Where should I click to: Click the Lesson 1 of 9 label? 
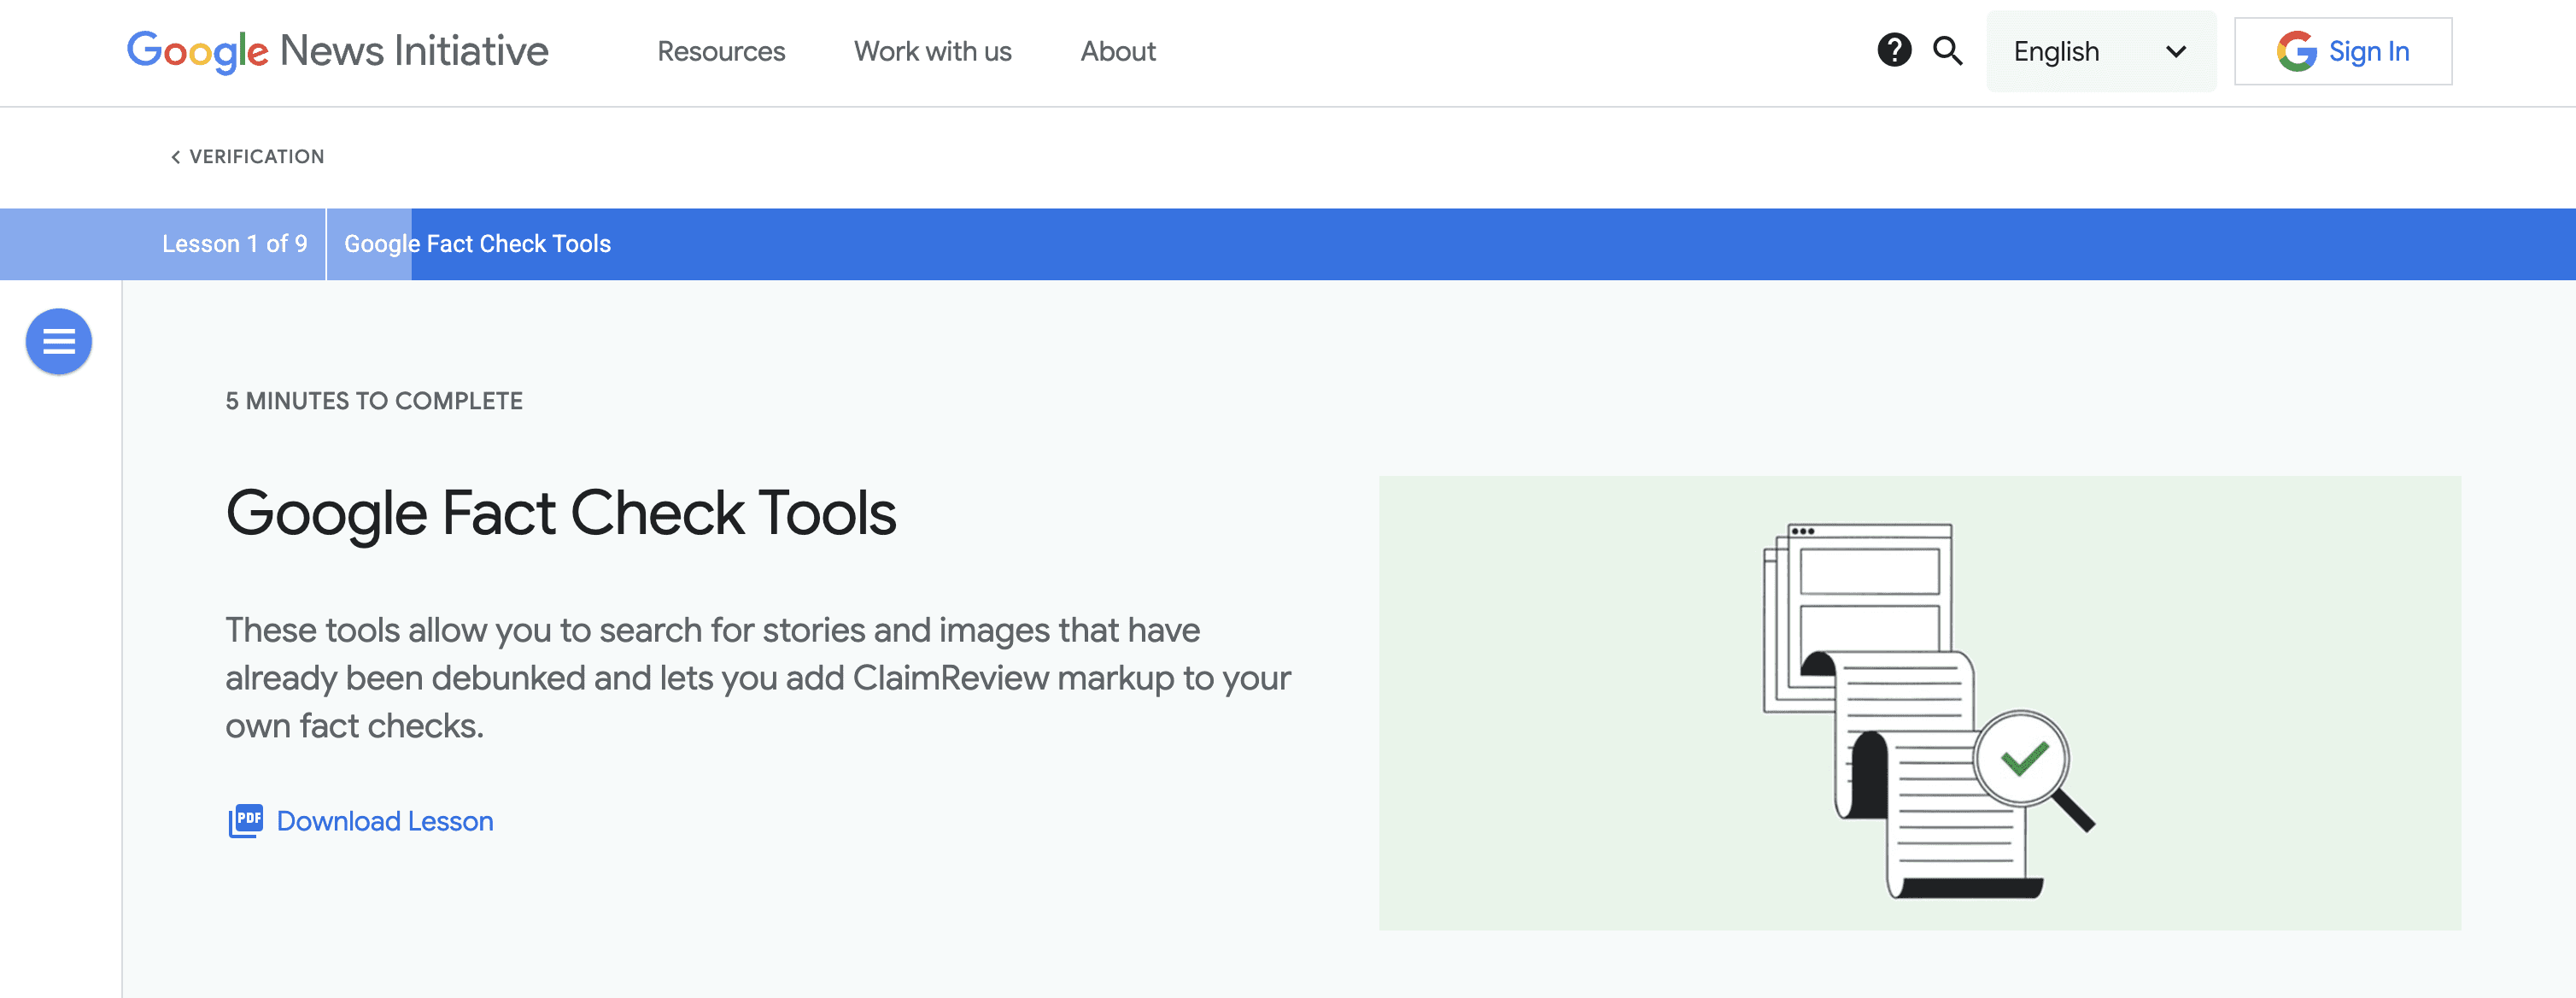click(x=234, y=244)
